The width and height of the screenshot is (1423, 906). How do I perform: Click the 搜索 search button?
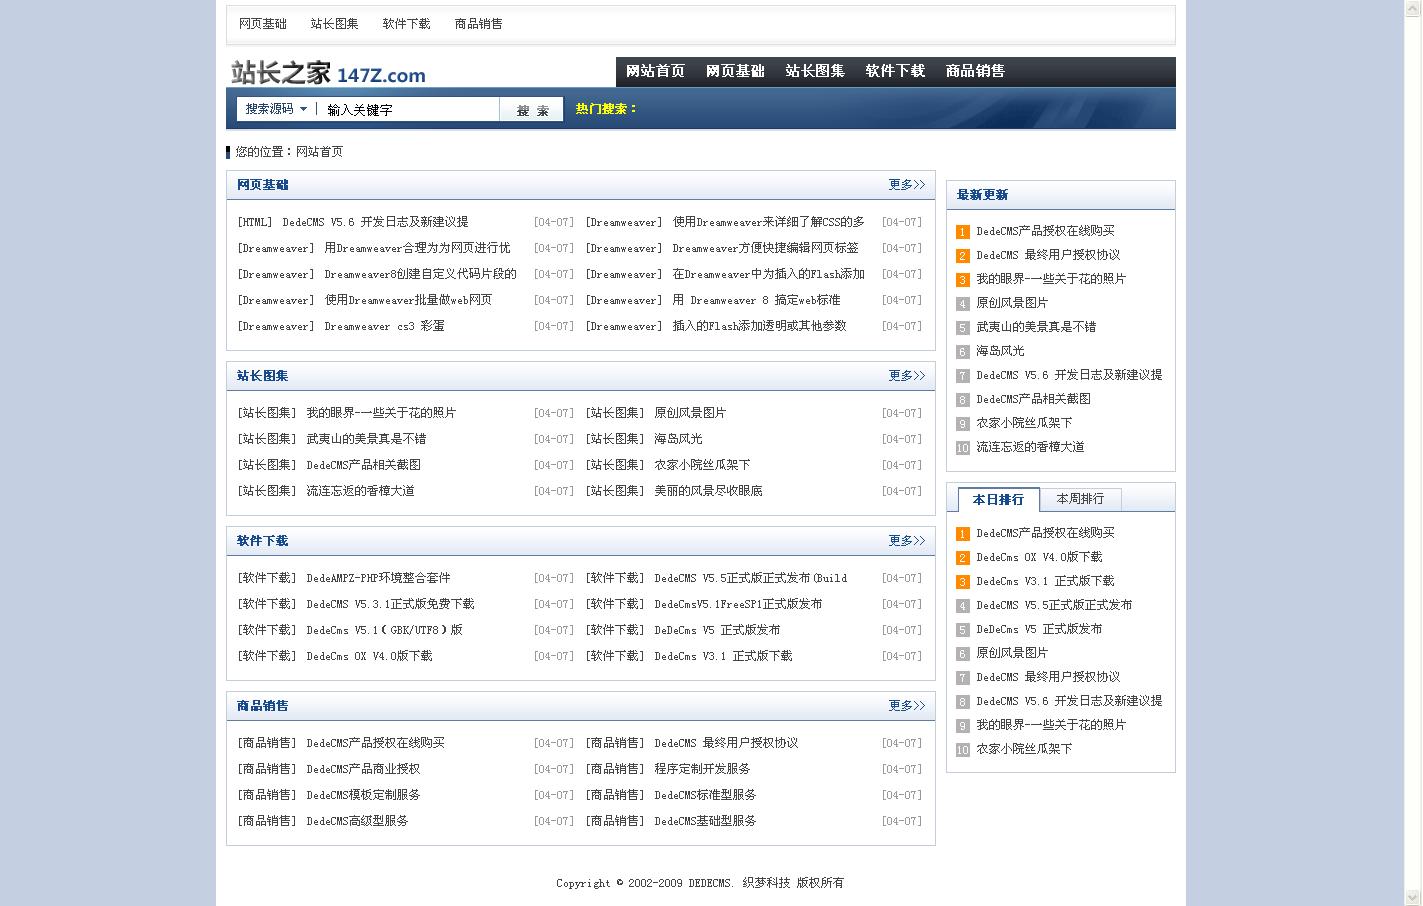coord(532,110)
